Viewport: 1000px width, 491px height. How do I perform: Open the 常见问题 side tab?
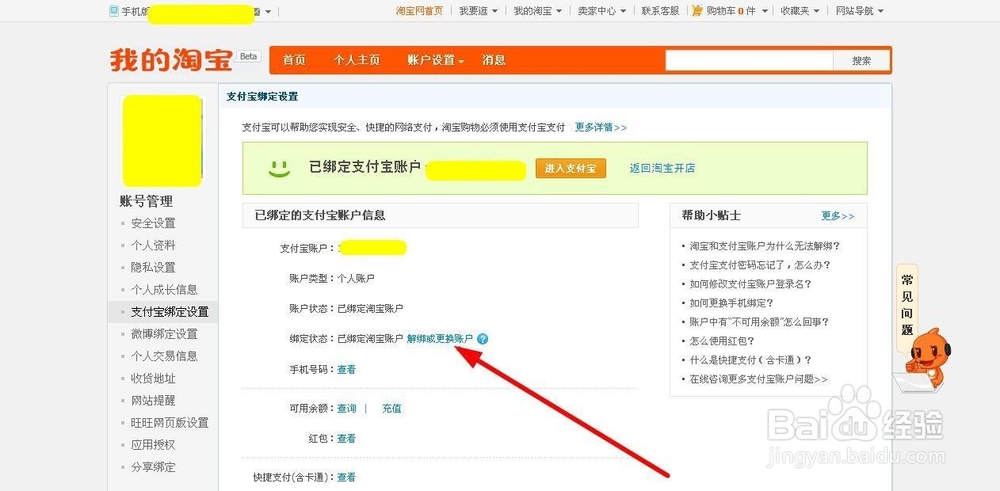907,305
